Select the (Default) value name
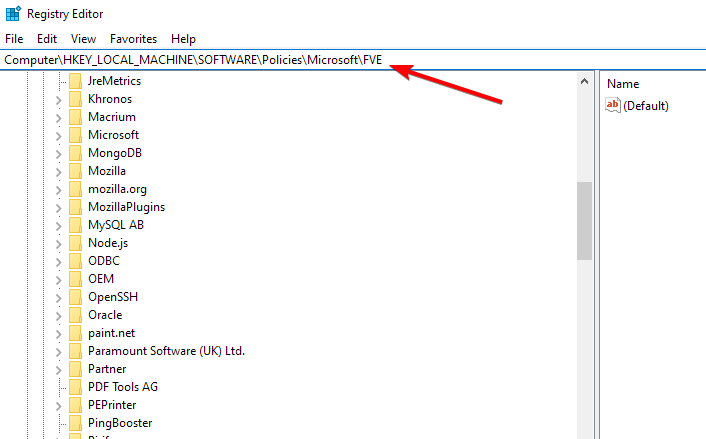The height and width of the screenshot is (439, 706). tap(646, 106)
